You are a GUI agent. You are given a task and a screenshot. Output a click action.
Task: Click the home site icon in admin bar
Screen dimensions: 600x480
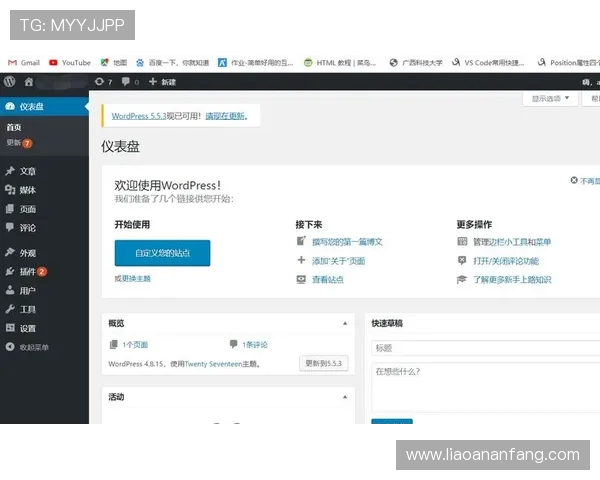[29, 82]
